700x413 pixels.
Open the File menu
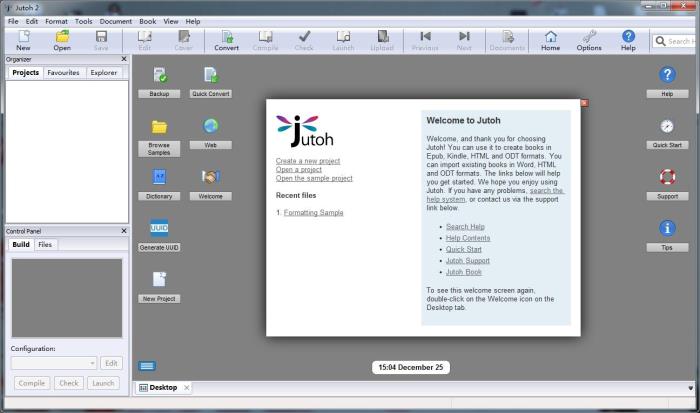point(13,21)
